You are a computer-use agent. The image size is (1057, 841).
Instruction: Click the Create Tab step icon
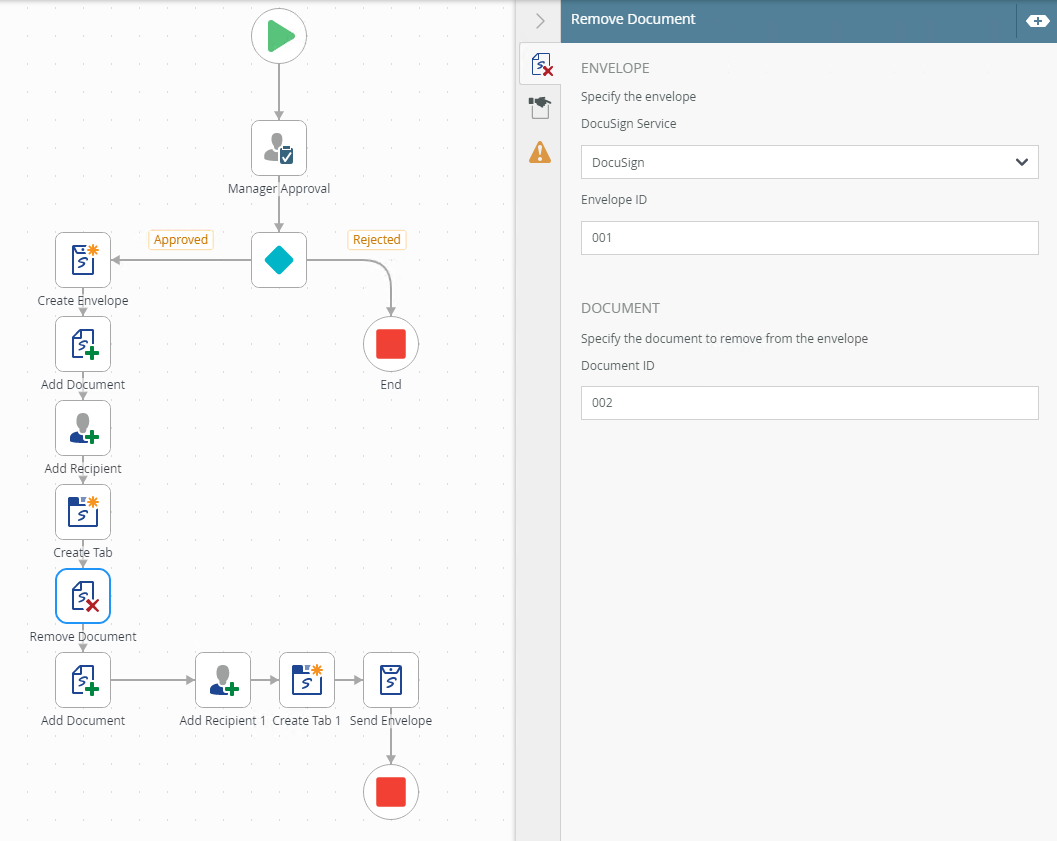pos(83,512)
